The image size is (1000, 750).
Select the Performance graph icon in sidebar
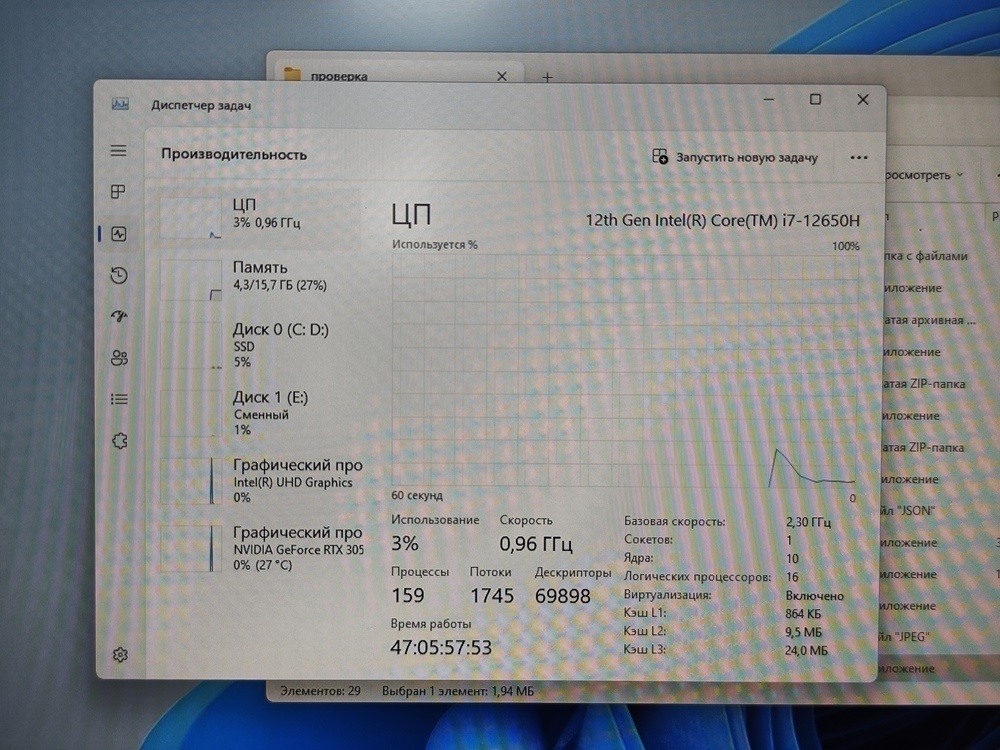(119, 233)
